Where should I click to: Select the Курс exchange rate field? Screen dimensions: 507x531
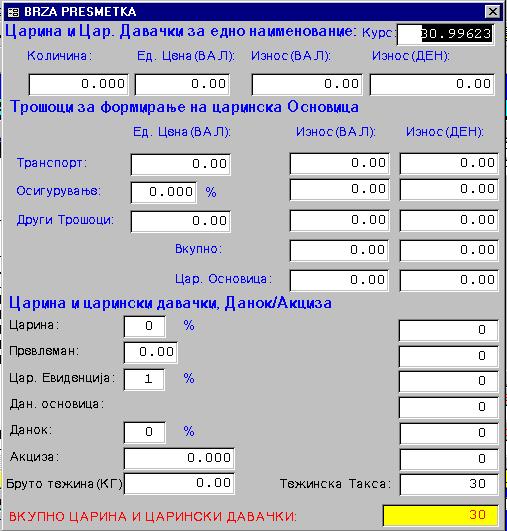pos(445,34)
